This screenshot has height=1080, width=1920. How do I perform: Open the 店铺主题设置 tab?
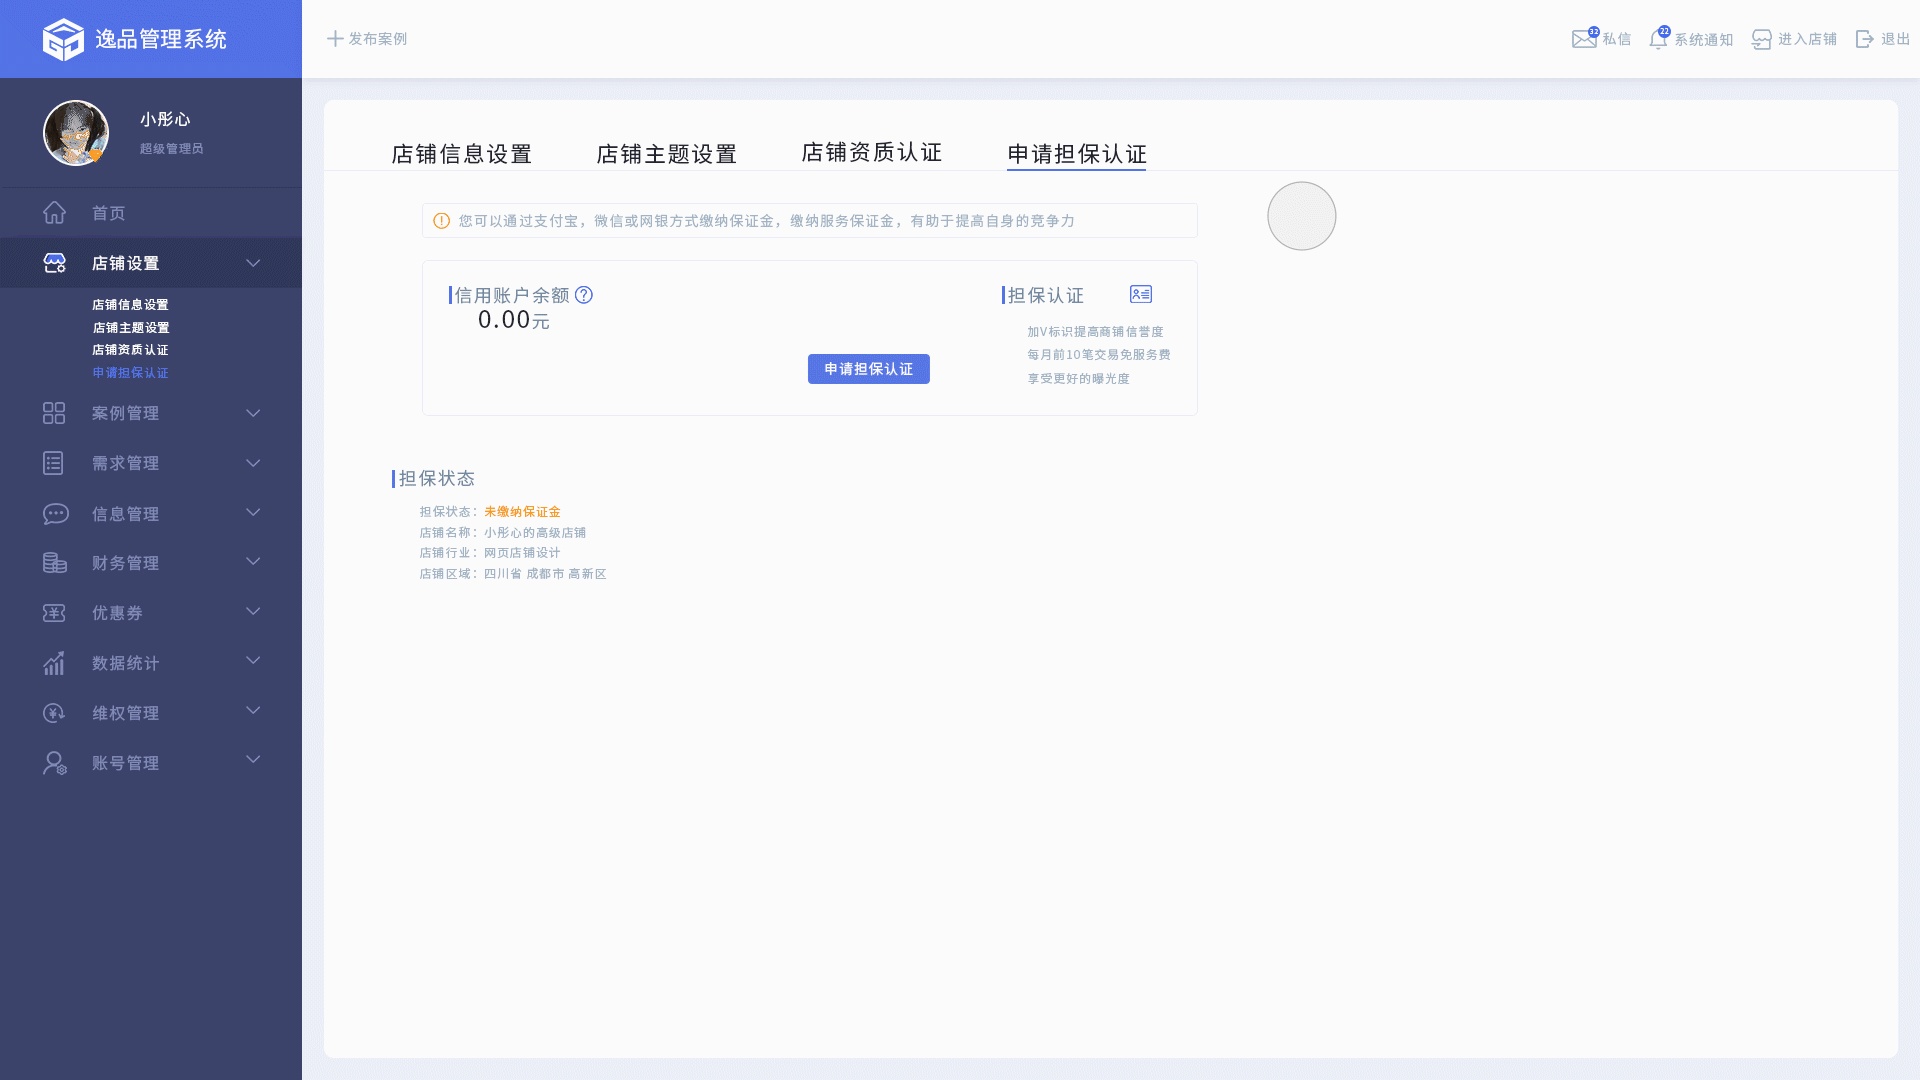[666, 154]
